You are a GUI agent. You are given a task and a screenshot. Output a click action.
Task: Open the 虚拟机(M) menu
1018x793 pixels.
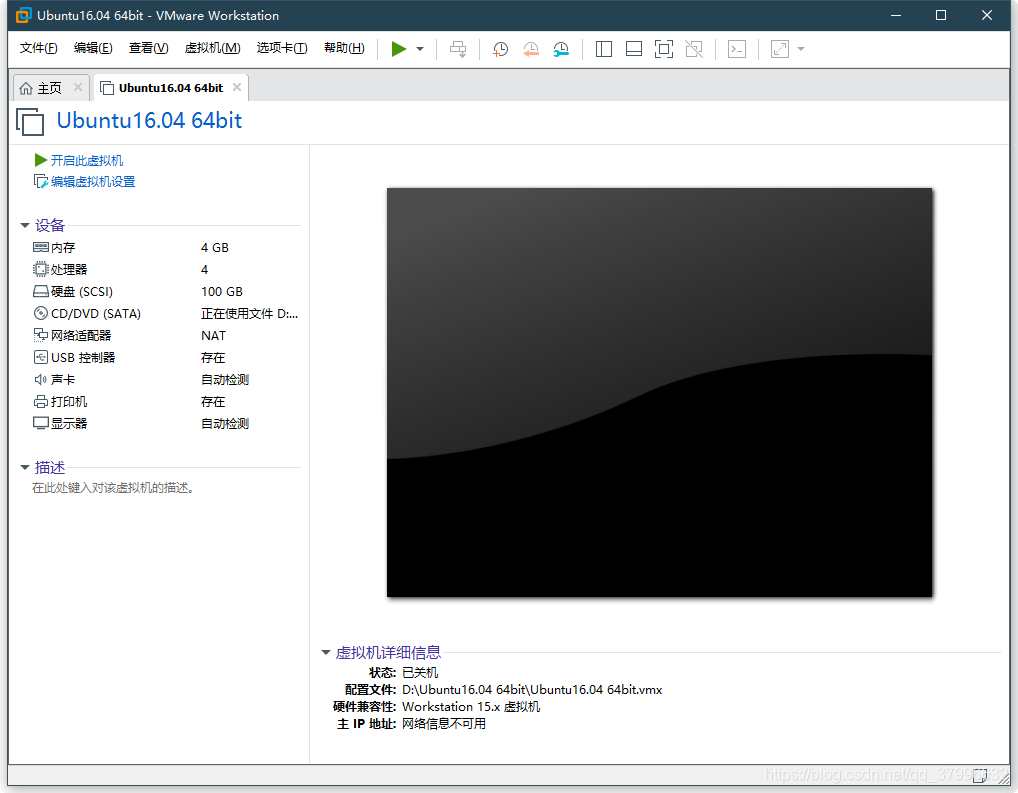pos(212,48)
